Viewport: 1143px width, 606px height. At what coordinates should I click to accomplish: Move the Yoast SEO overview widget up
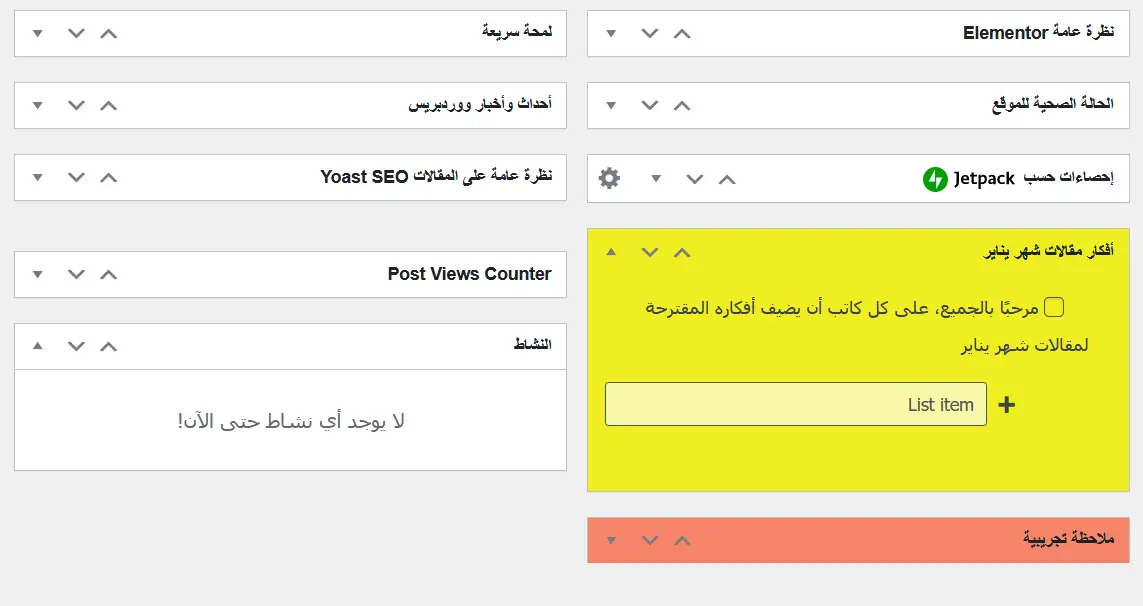(x=109, y=177)
